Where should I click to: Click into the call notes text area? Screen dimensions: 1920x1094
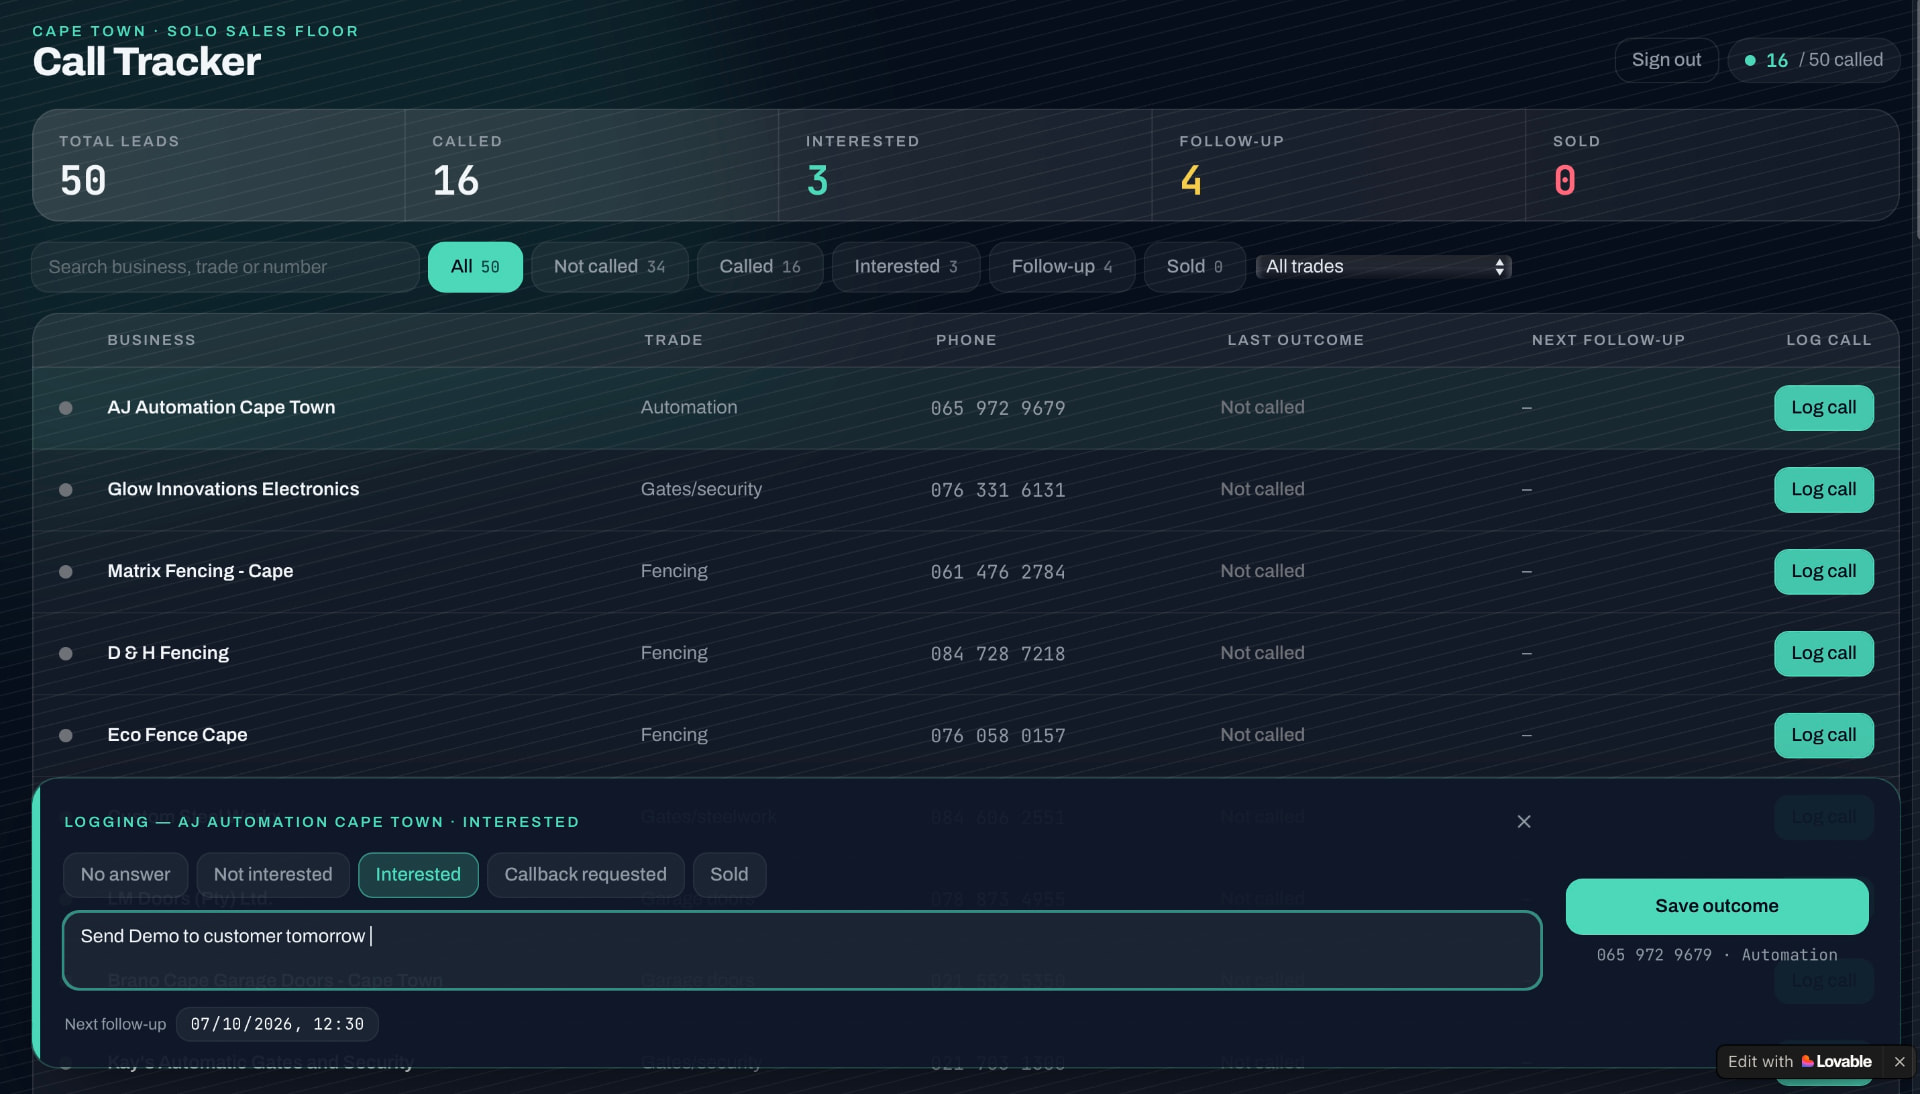click(x=801, y=950)
